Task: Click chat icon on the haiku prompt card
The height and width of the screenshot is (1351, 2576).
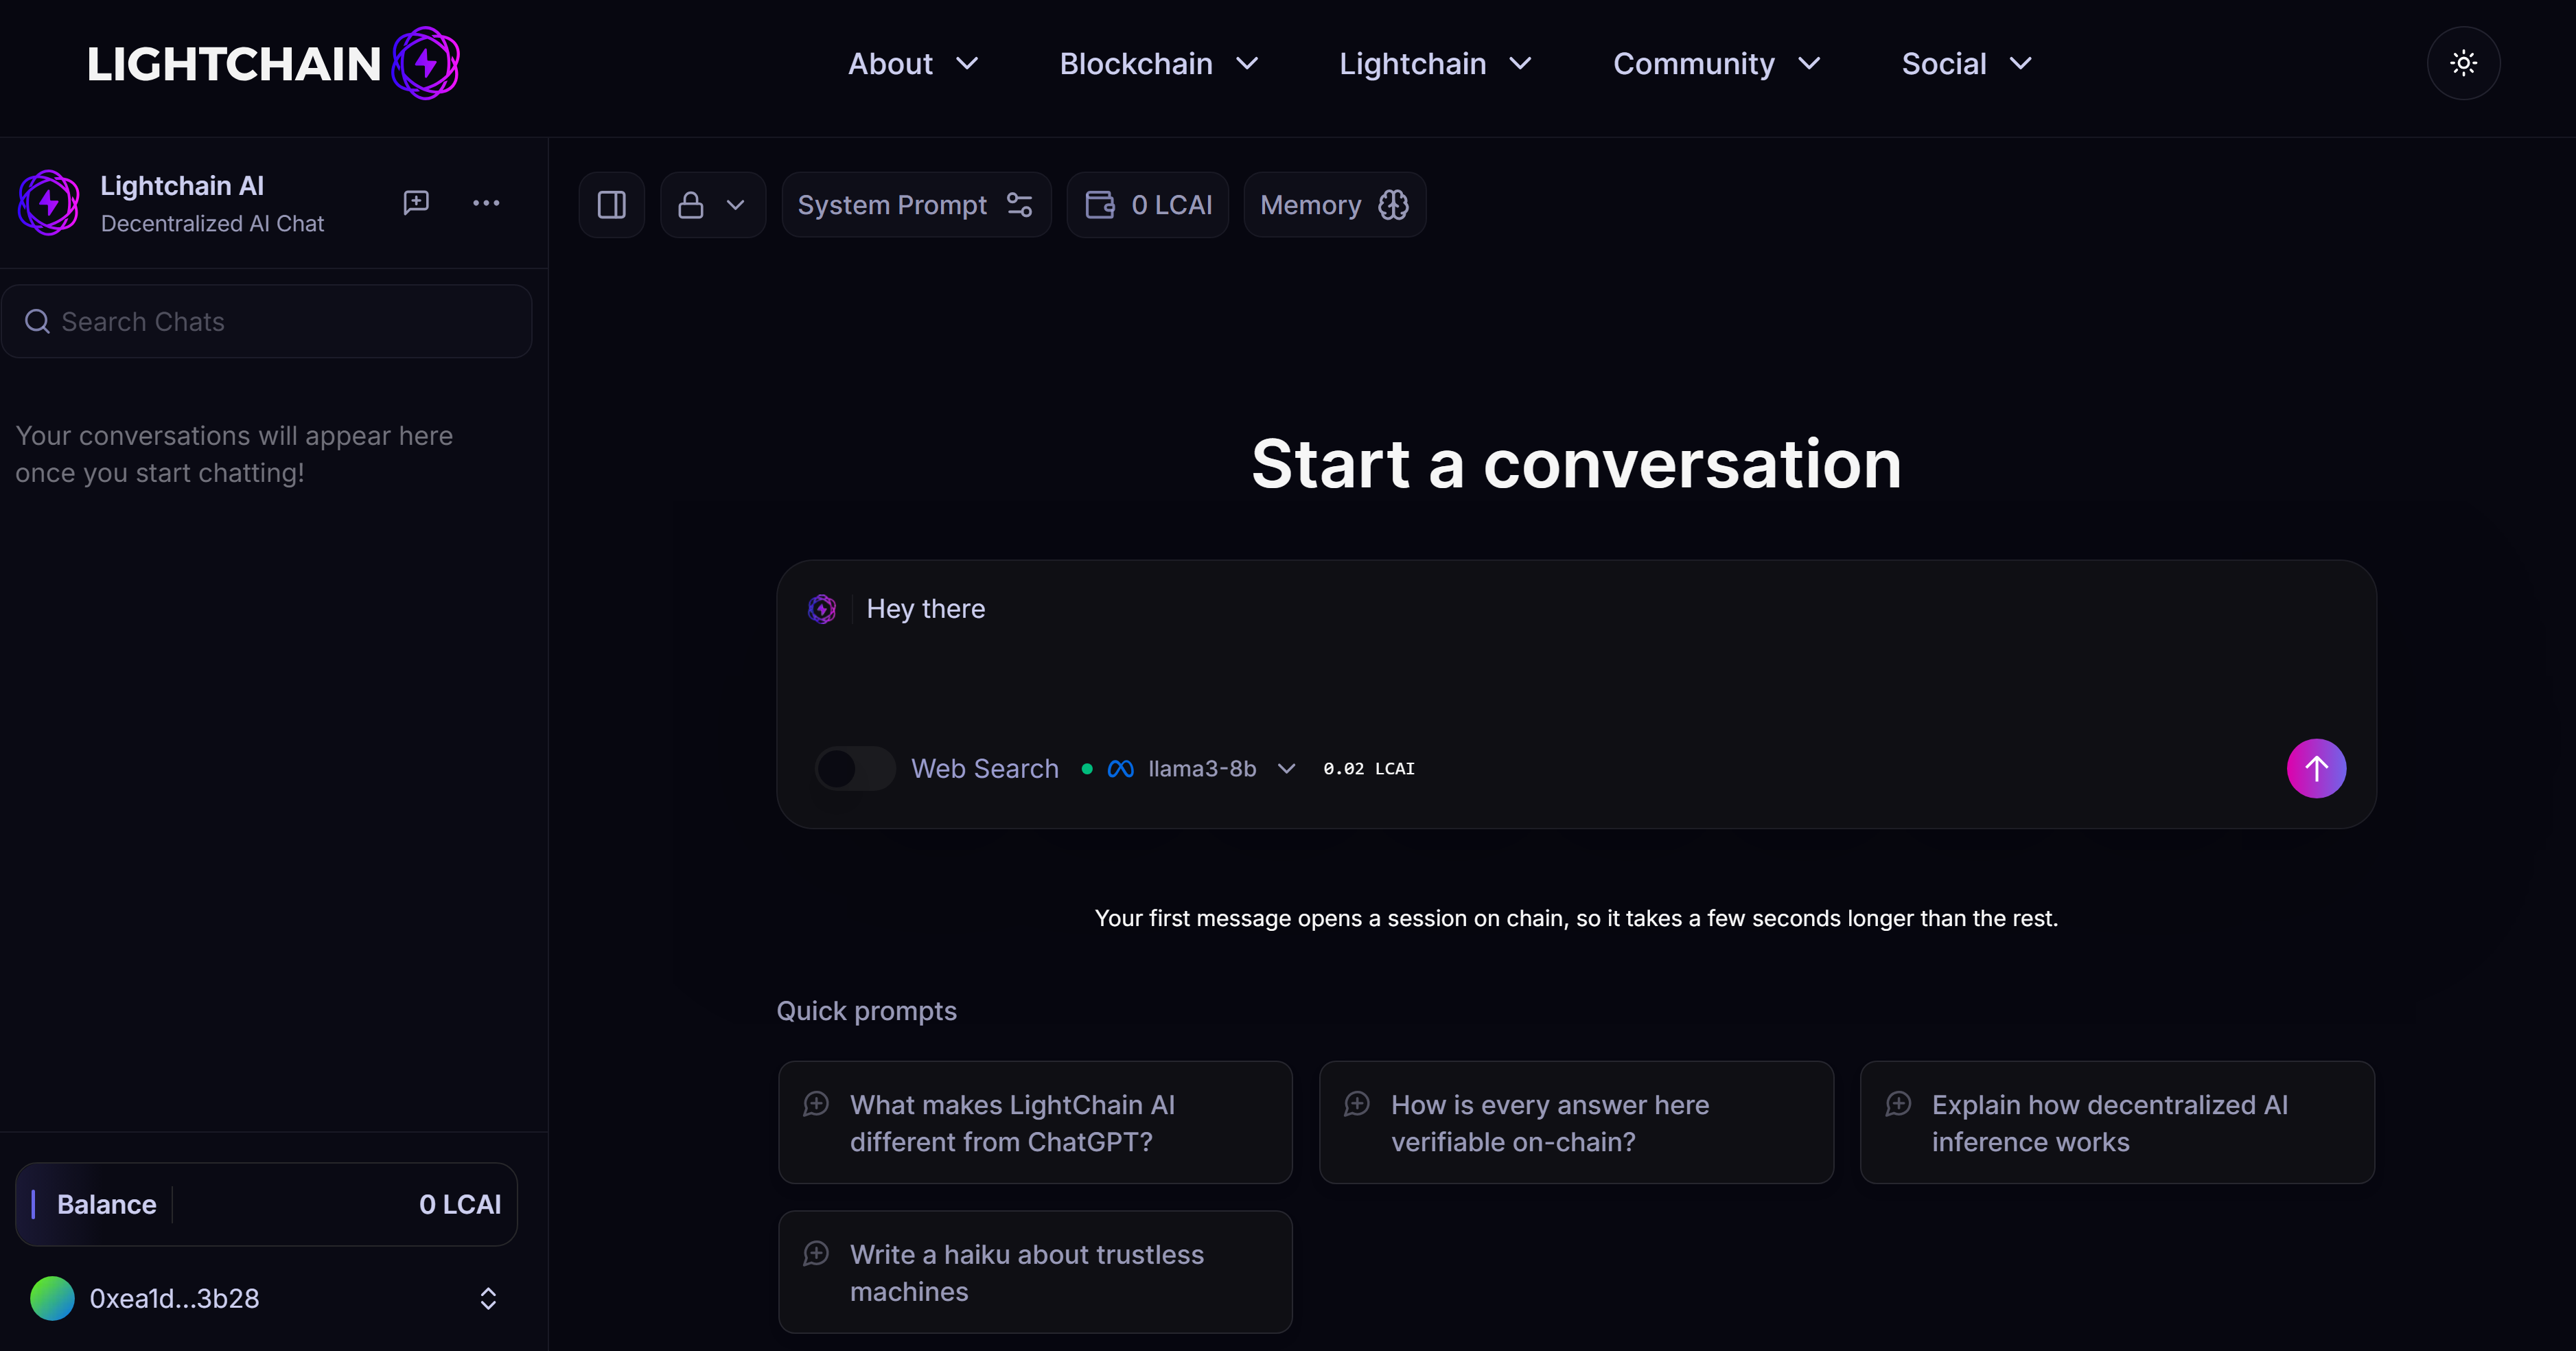Action: [816, 1253]
